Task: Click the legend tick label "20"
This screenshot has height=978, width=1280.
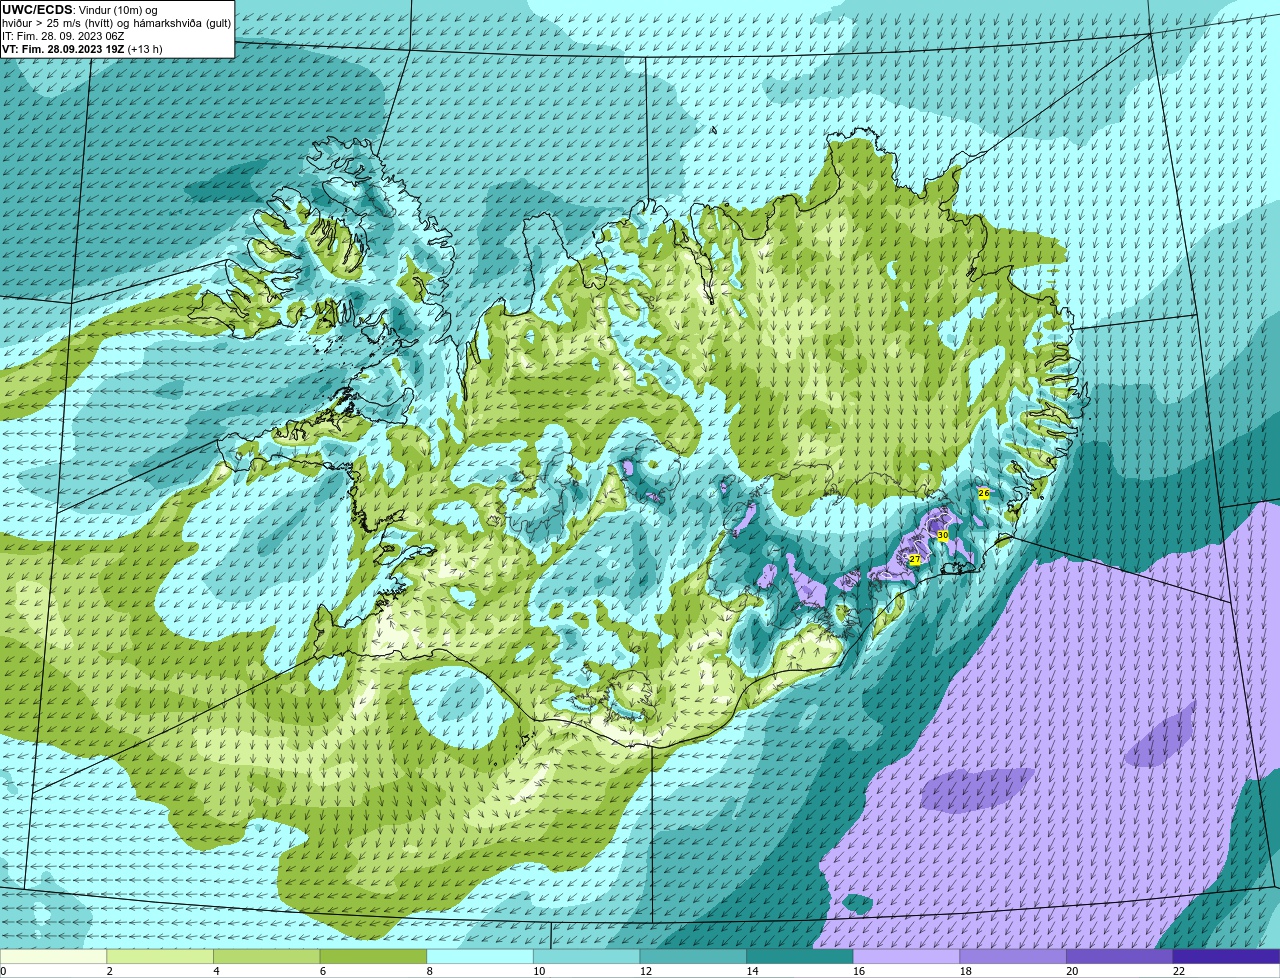Action: pyautogui.click(x=1072, y=970)
